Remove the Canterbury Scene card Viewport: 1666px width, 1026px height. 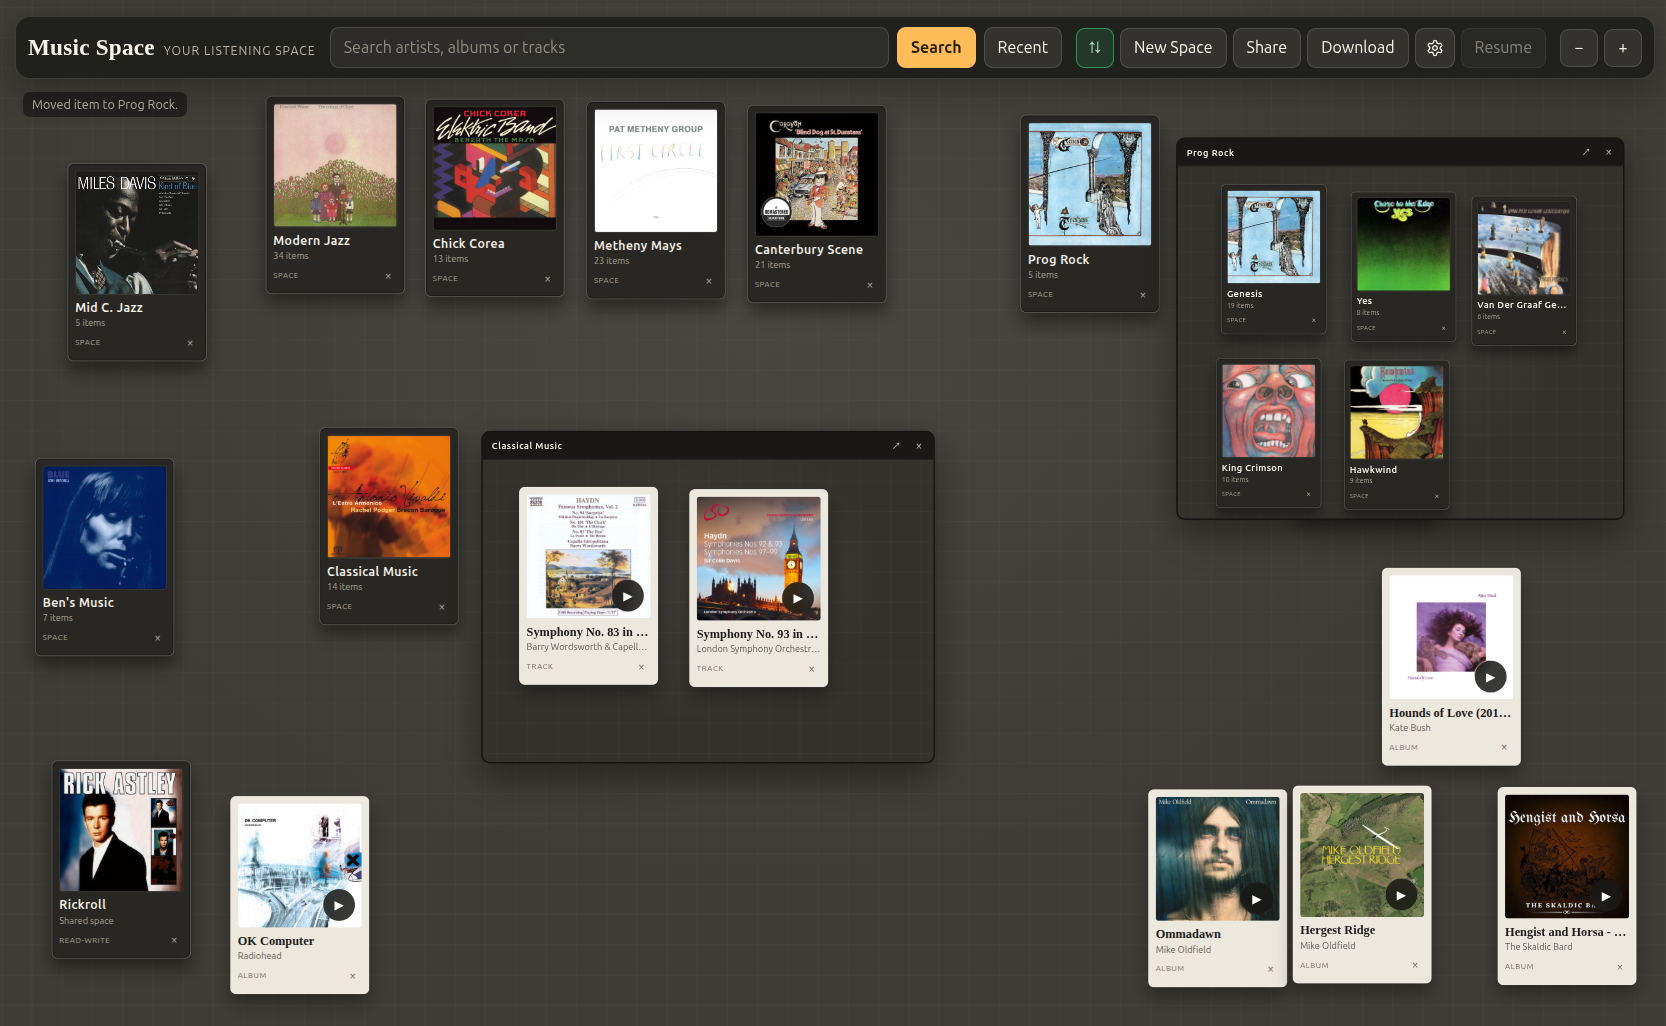point(870,285)
